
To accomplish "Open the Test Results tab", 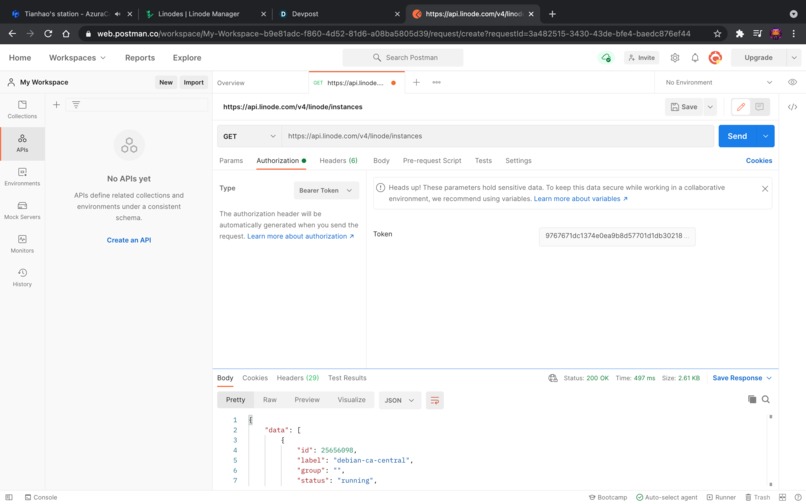I will (x=347, y=378).
